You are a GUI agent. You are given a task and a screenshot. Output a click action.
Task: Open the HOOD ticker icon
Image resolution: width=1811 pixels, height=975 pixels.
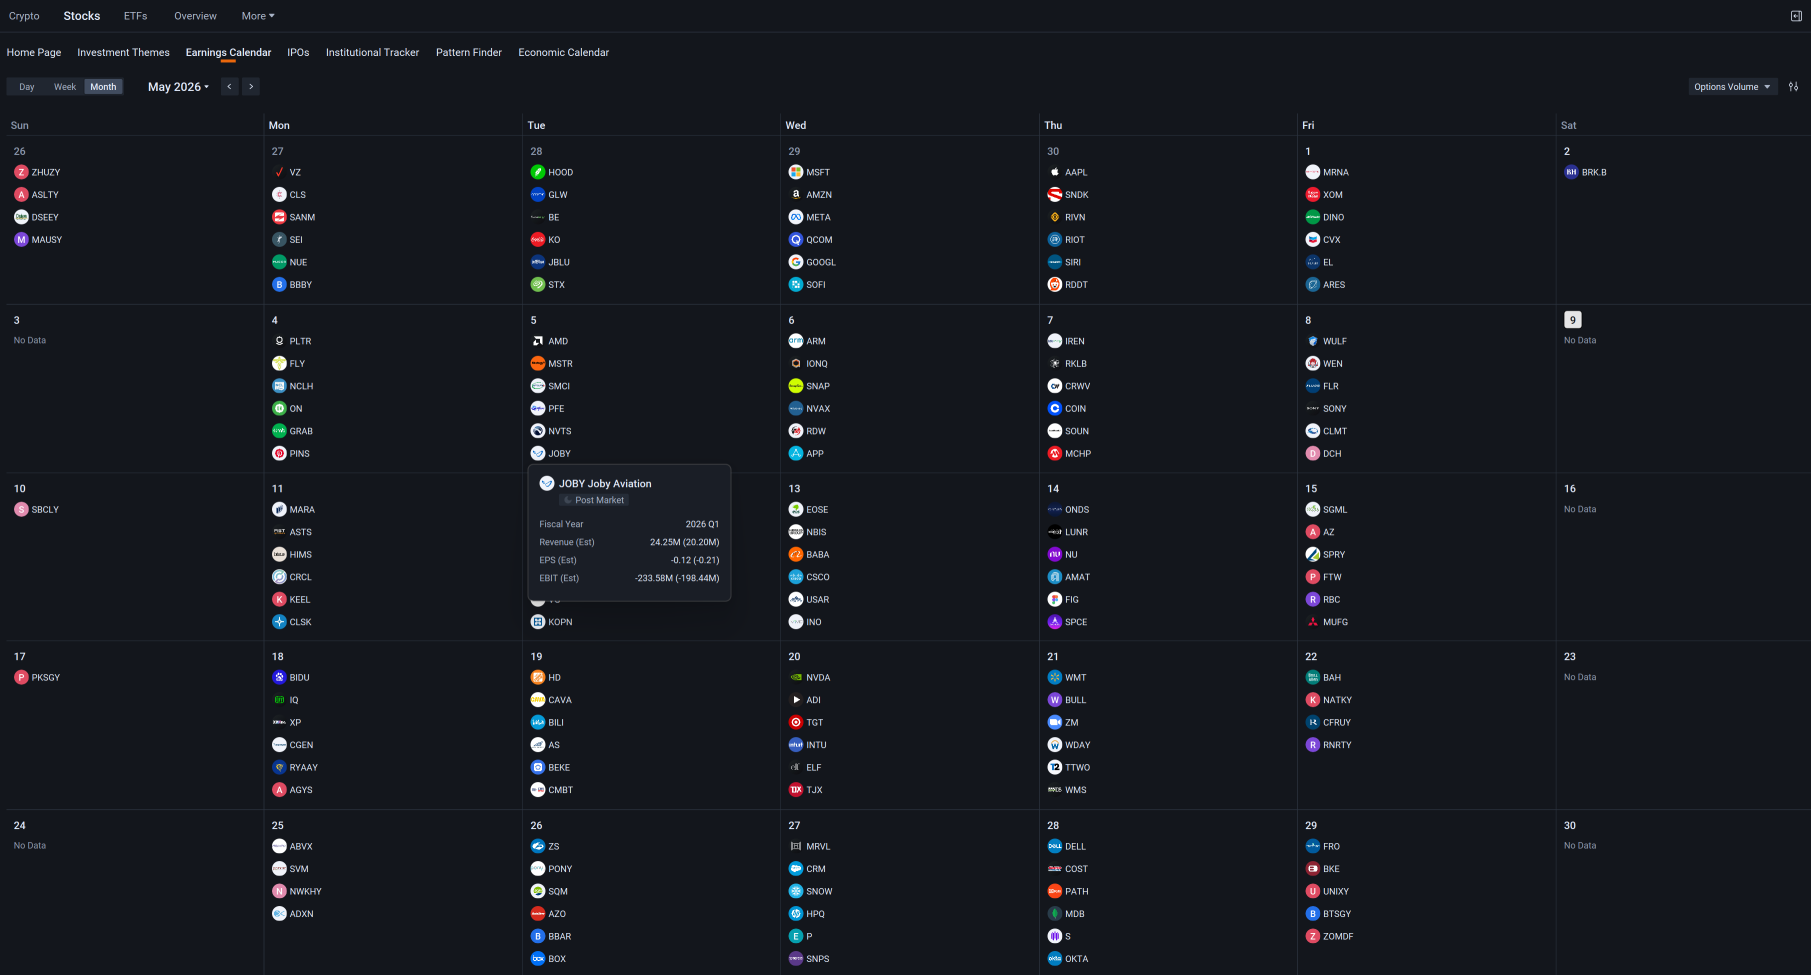tap(538, 172)
